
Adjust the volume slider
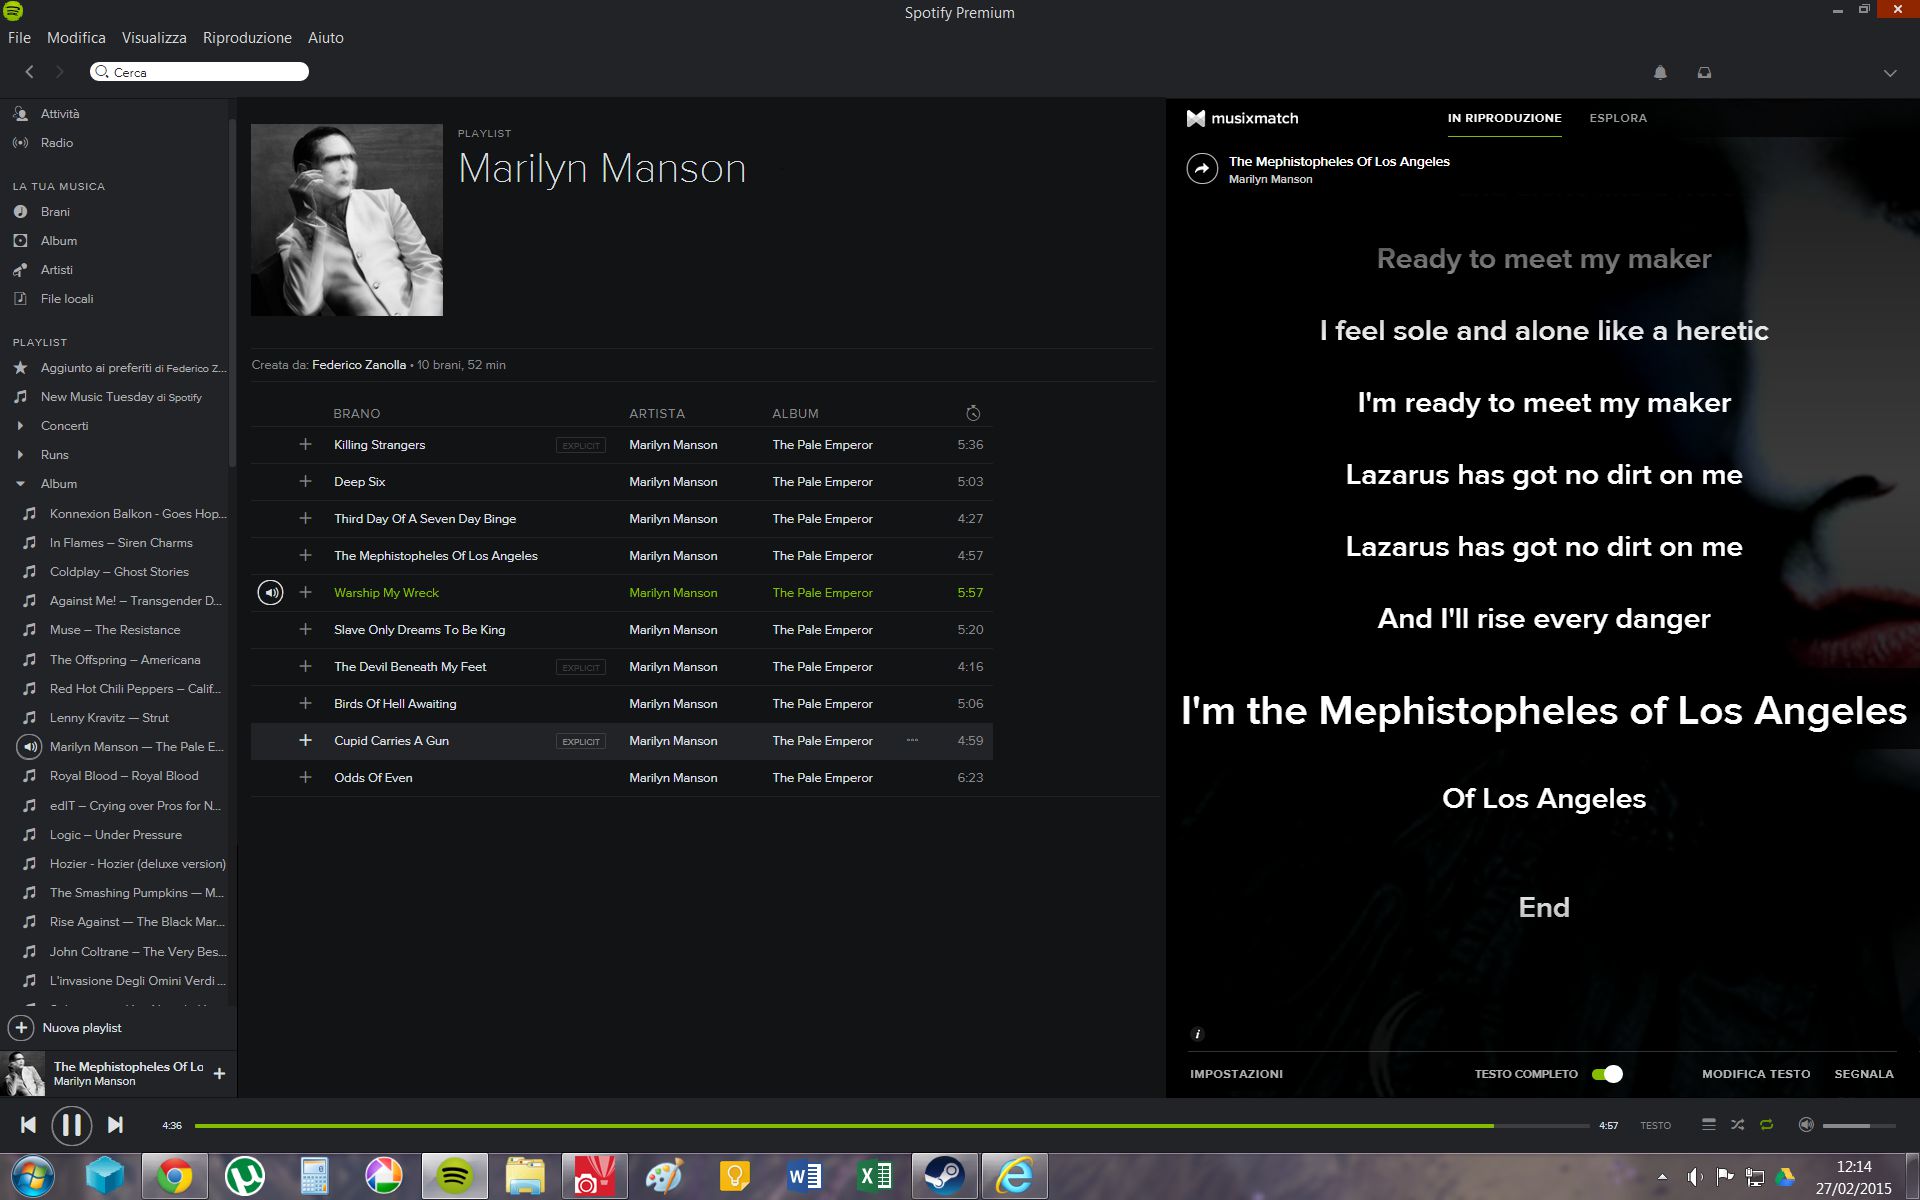(1858, 1126)
